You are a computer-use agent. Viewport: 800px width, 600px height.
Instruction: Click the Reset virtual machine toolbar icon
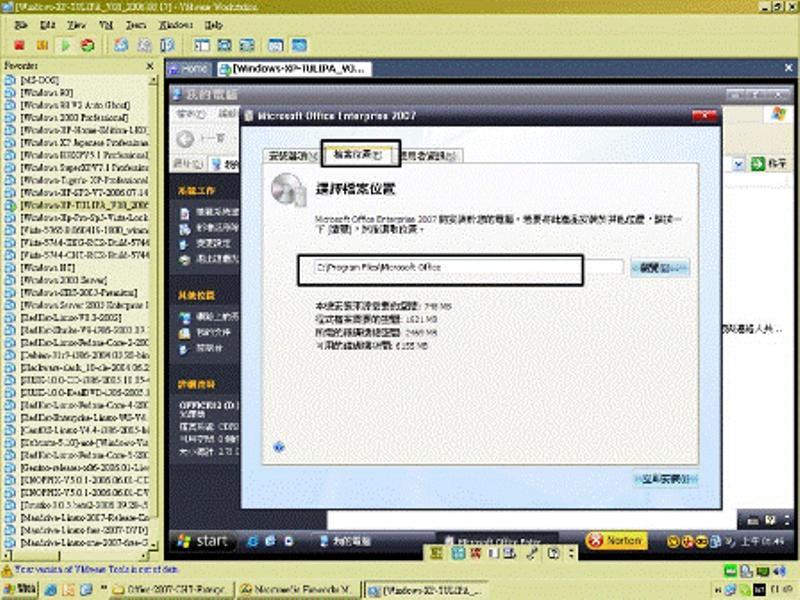click(x=88, y=45)
